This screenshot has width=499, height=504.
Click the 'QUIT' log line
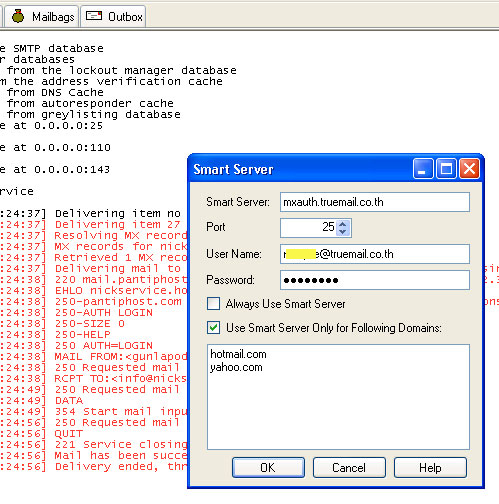click(69, 434)
